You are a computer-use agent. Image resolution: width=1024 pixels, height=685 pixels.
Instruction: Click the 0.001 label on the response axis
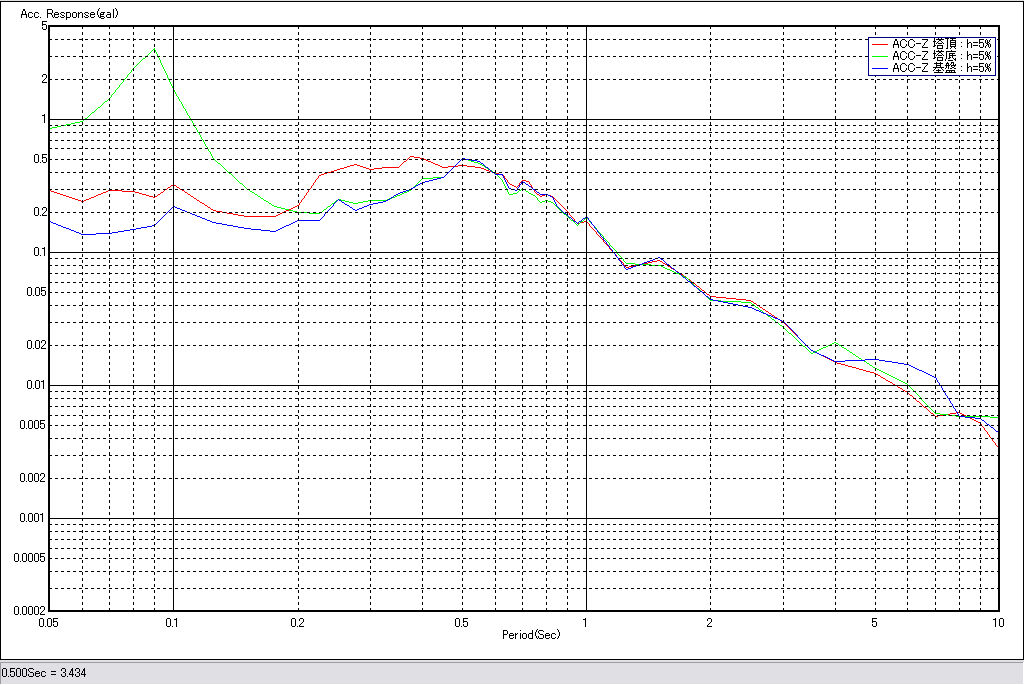(x=34, y=518)
